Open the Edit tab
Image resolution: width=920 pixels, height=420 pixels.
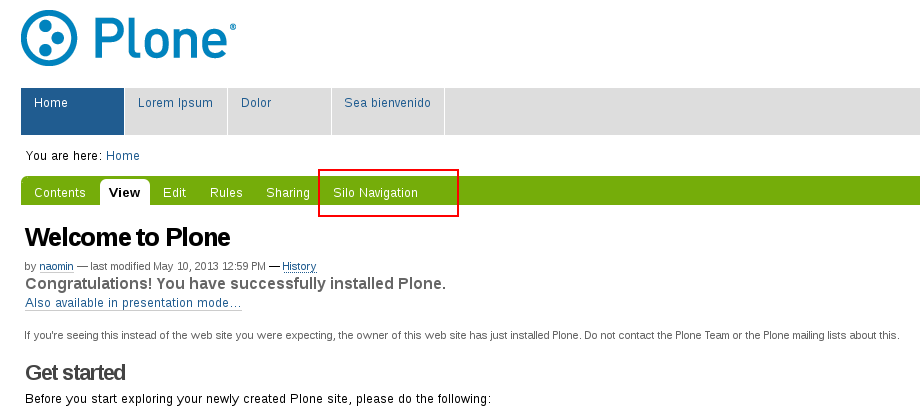point(175,193)
